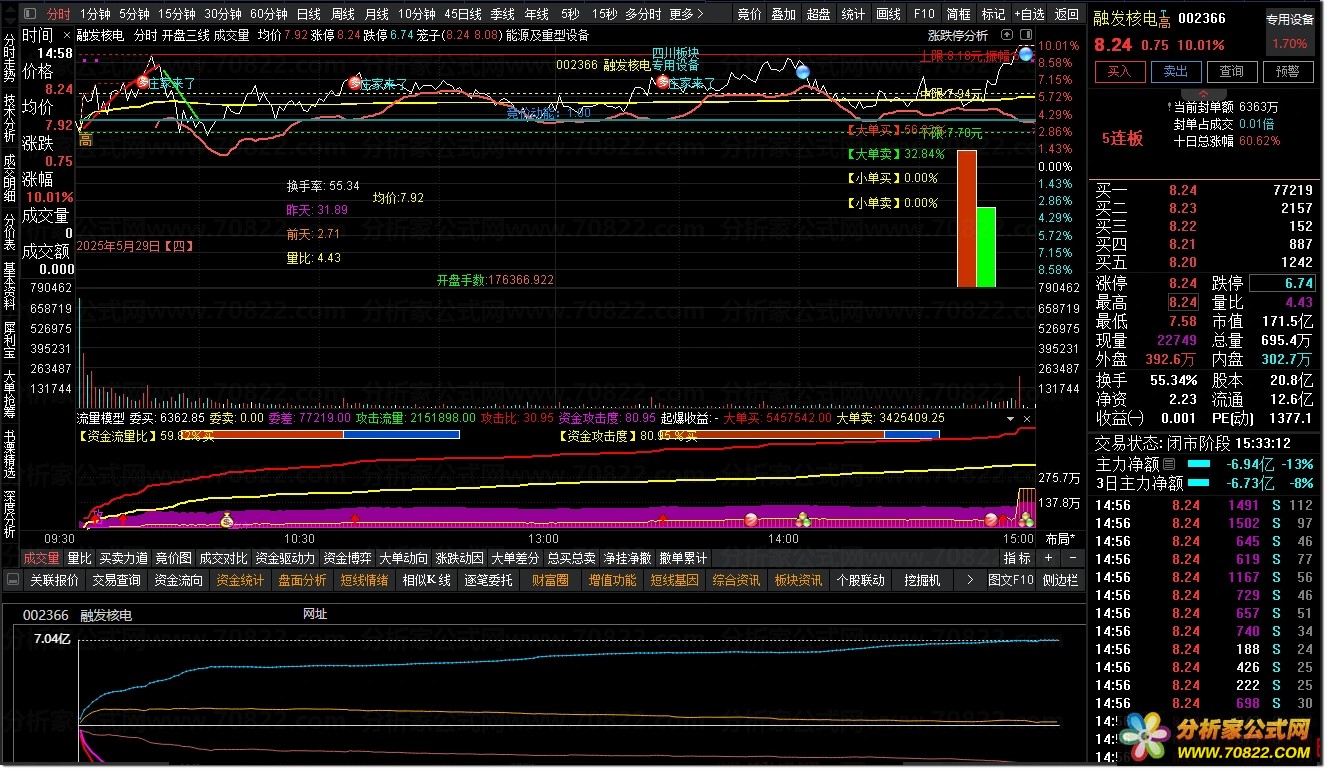Switch to the 多分时 view

coord(644,14)
